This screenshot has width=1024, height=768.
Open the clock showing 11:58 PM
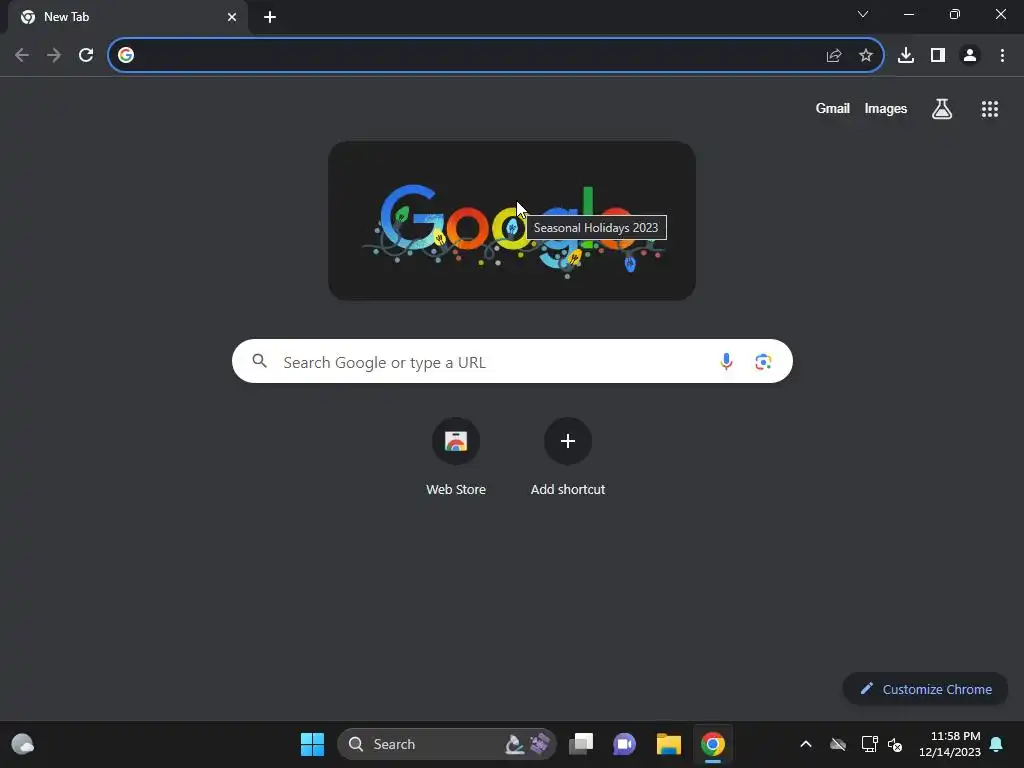pos(950,744)
